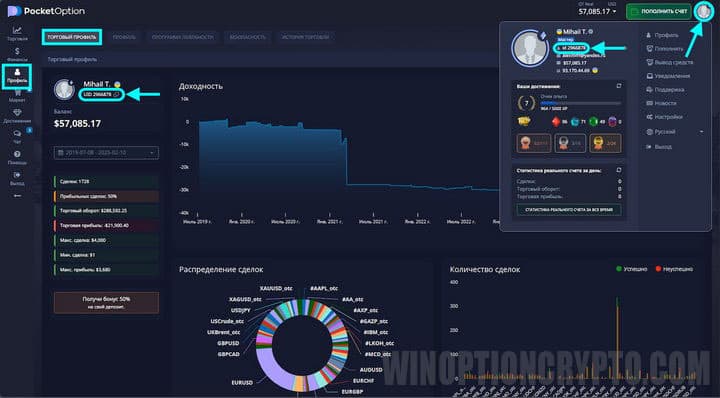Open the Trading chart sidebar icon

point(17,30)
